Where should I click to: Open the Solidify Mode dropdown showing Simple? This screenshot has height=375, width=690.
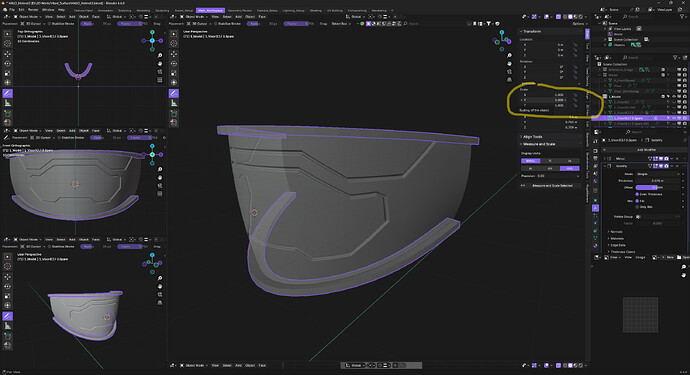(658, 174)
